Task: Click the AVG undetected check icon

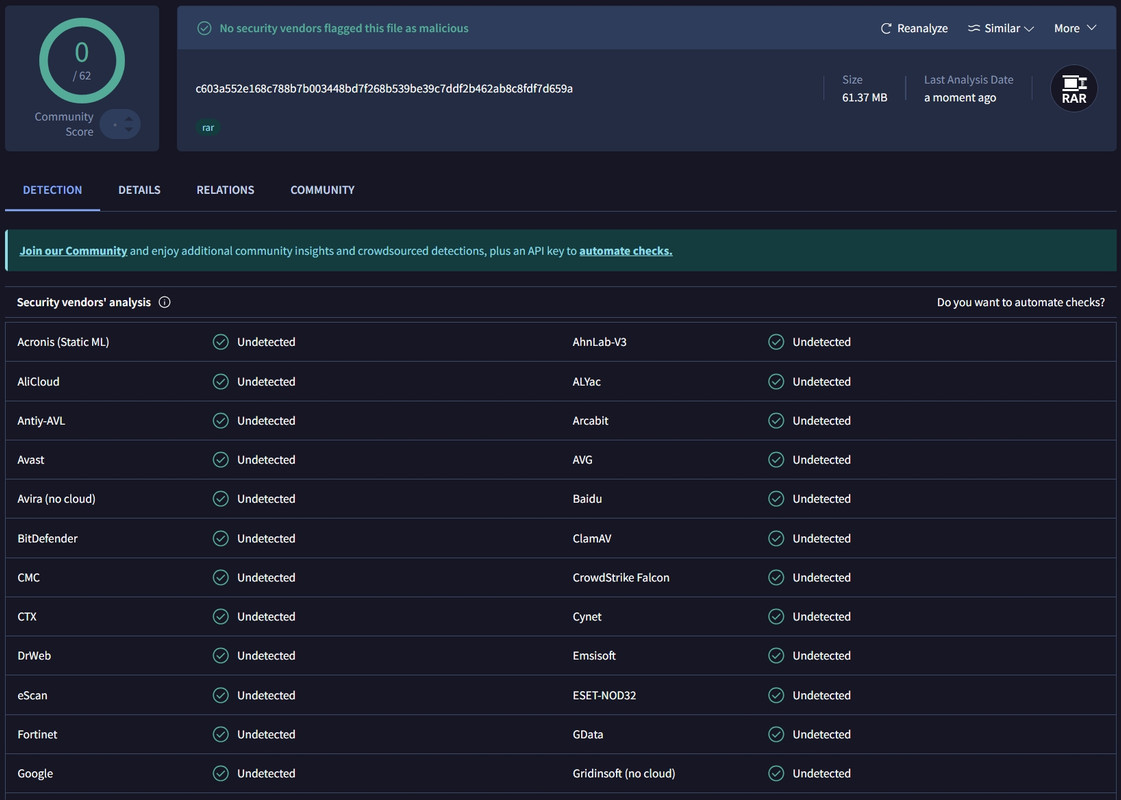Action: (x=776, y=460)
